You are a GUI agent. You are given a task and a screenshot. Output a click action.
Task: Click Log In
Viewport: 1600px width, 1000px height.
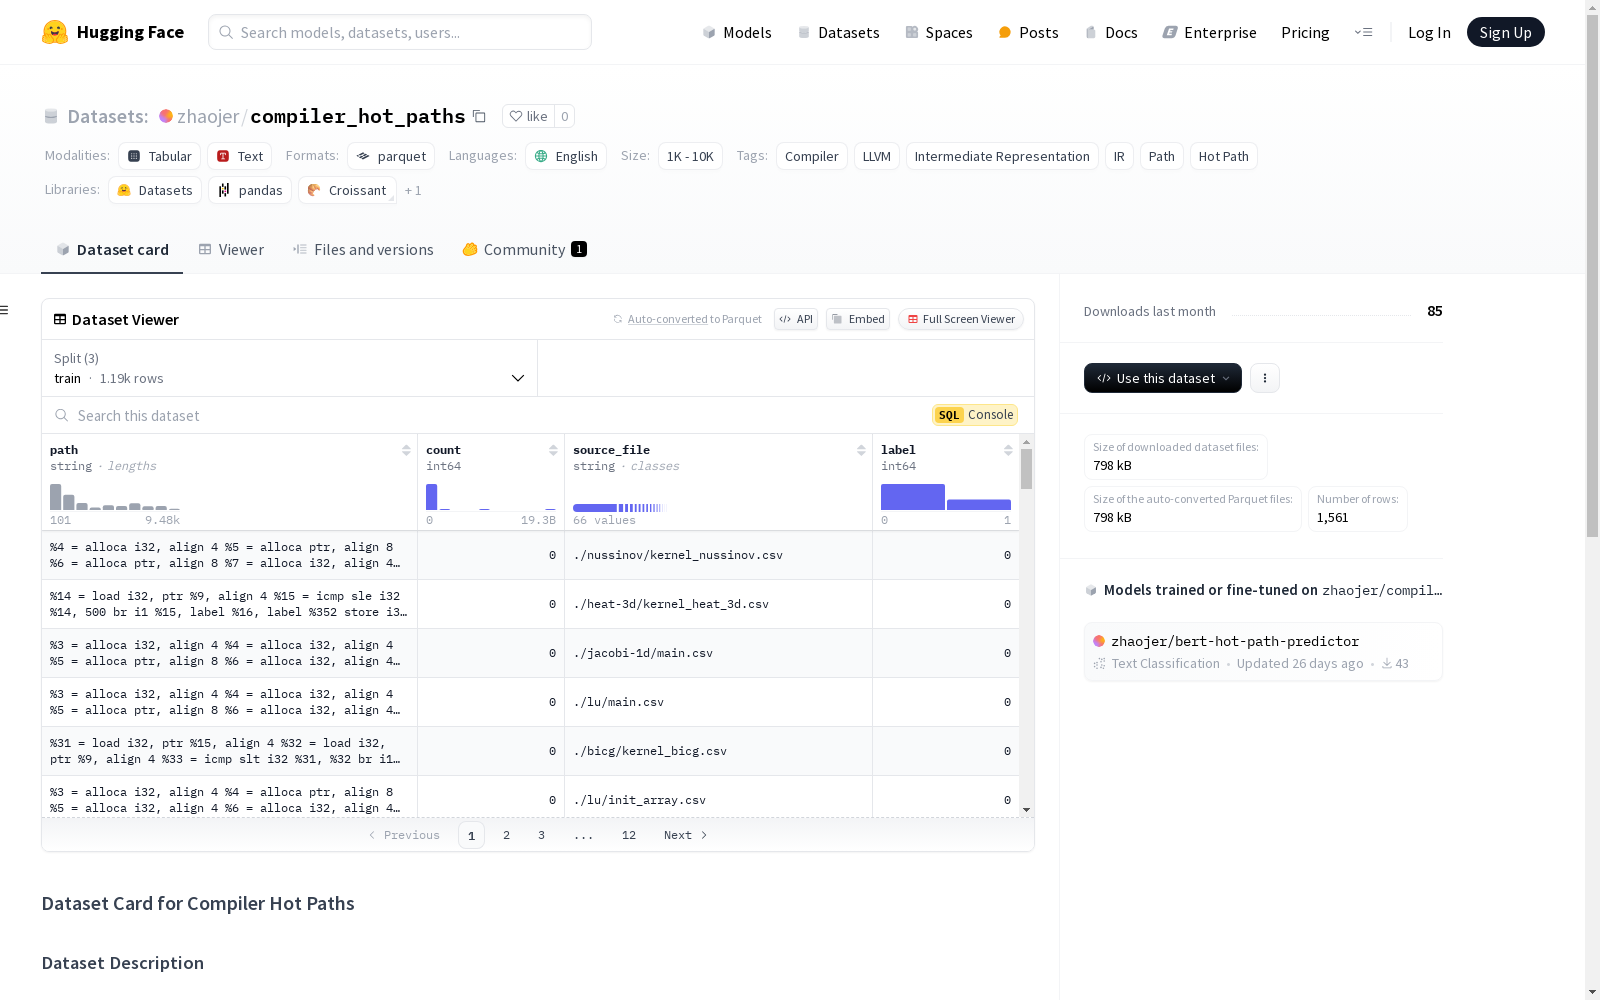1429,32
